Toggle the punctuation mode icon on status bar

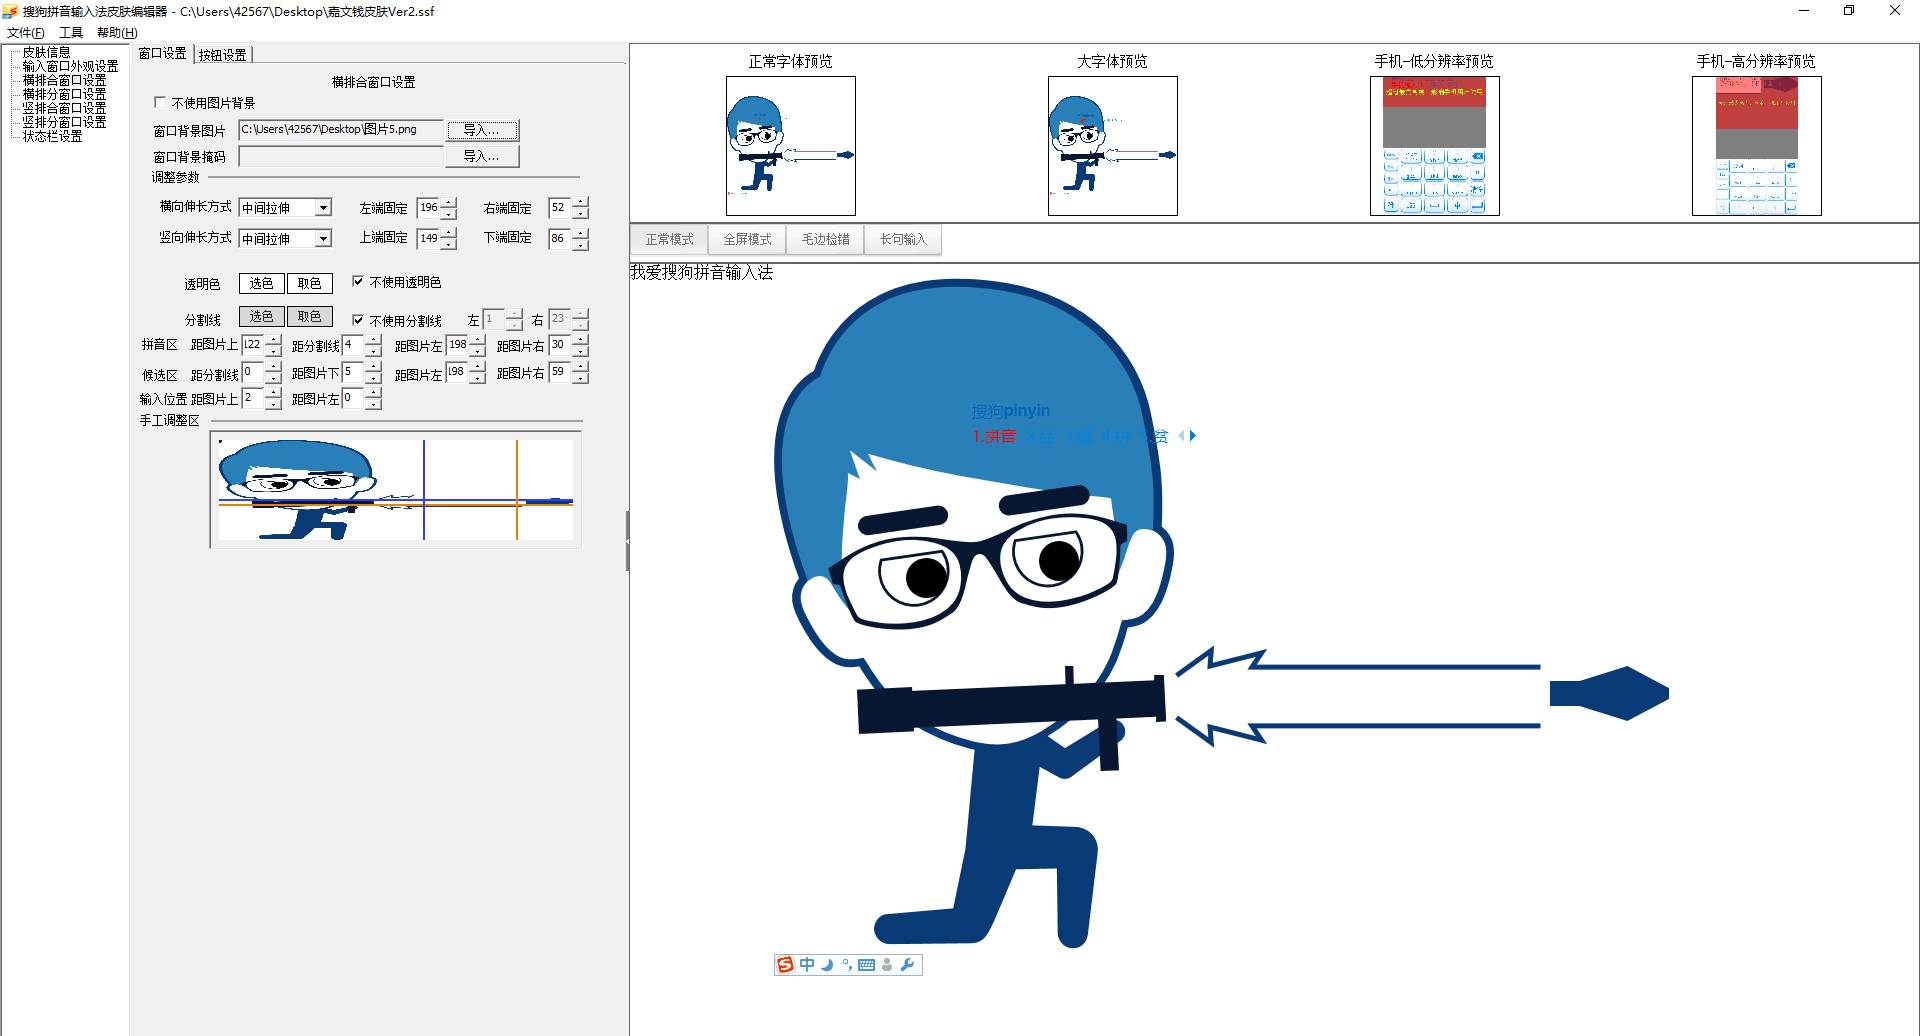click(847, 965)
